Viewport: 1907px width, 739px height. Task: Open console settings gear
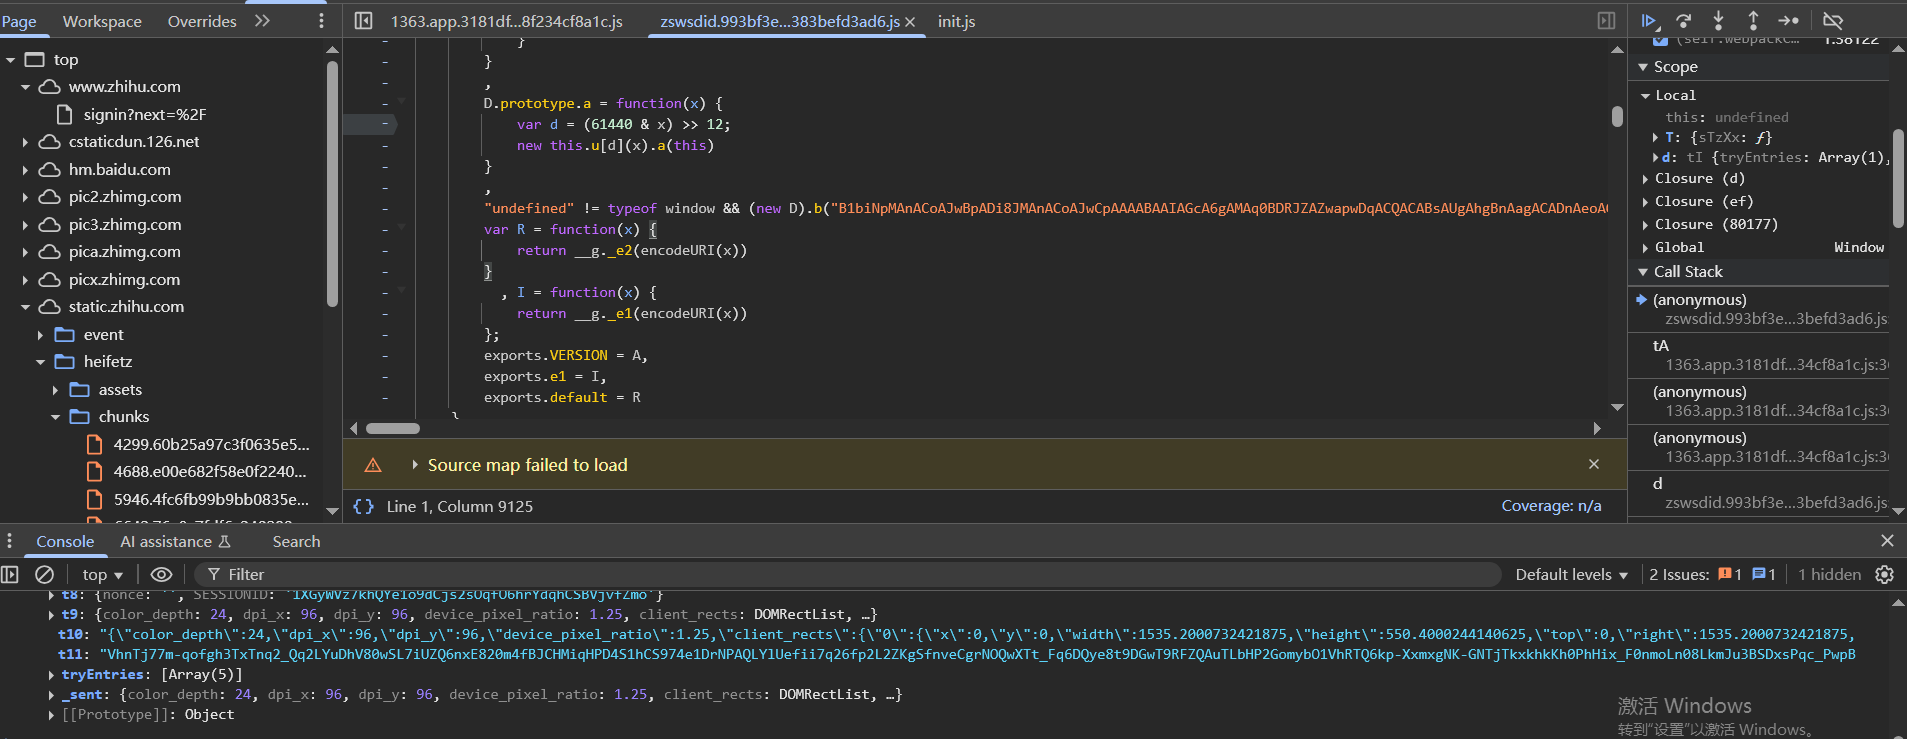click(1884, 574)
